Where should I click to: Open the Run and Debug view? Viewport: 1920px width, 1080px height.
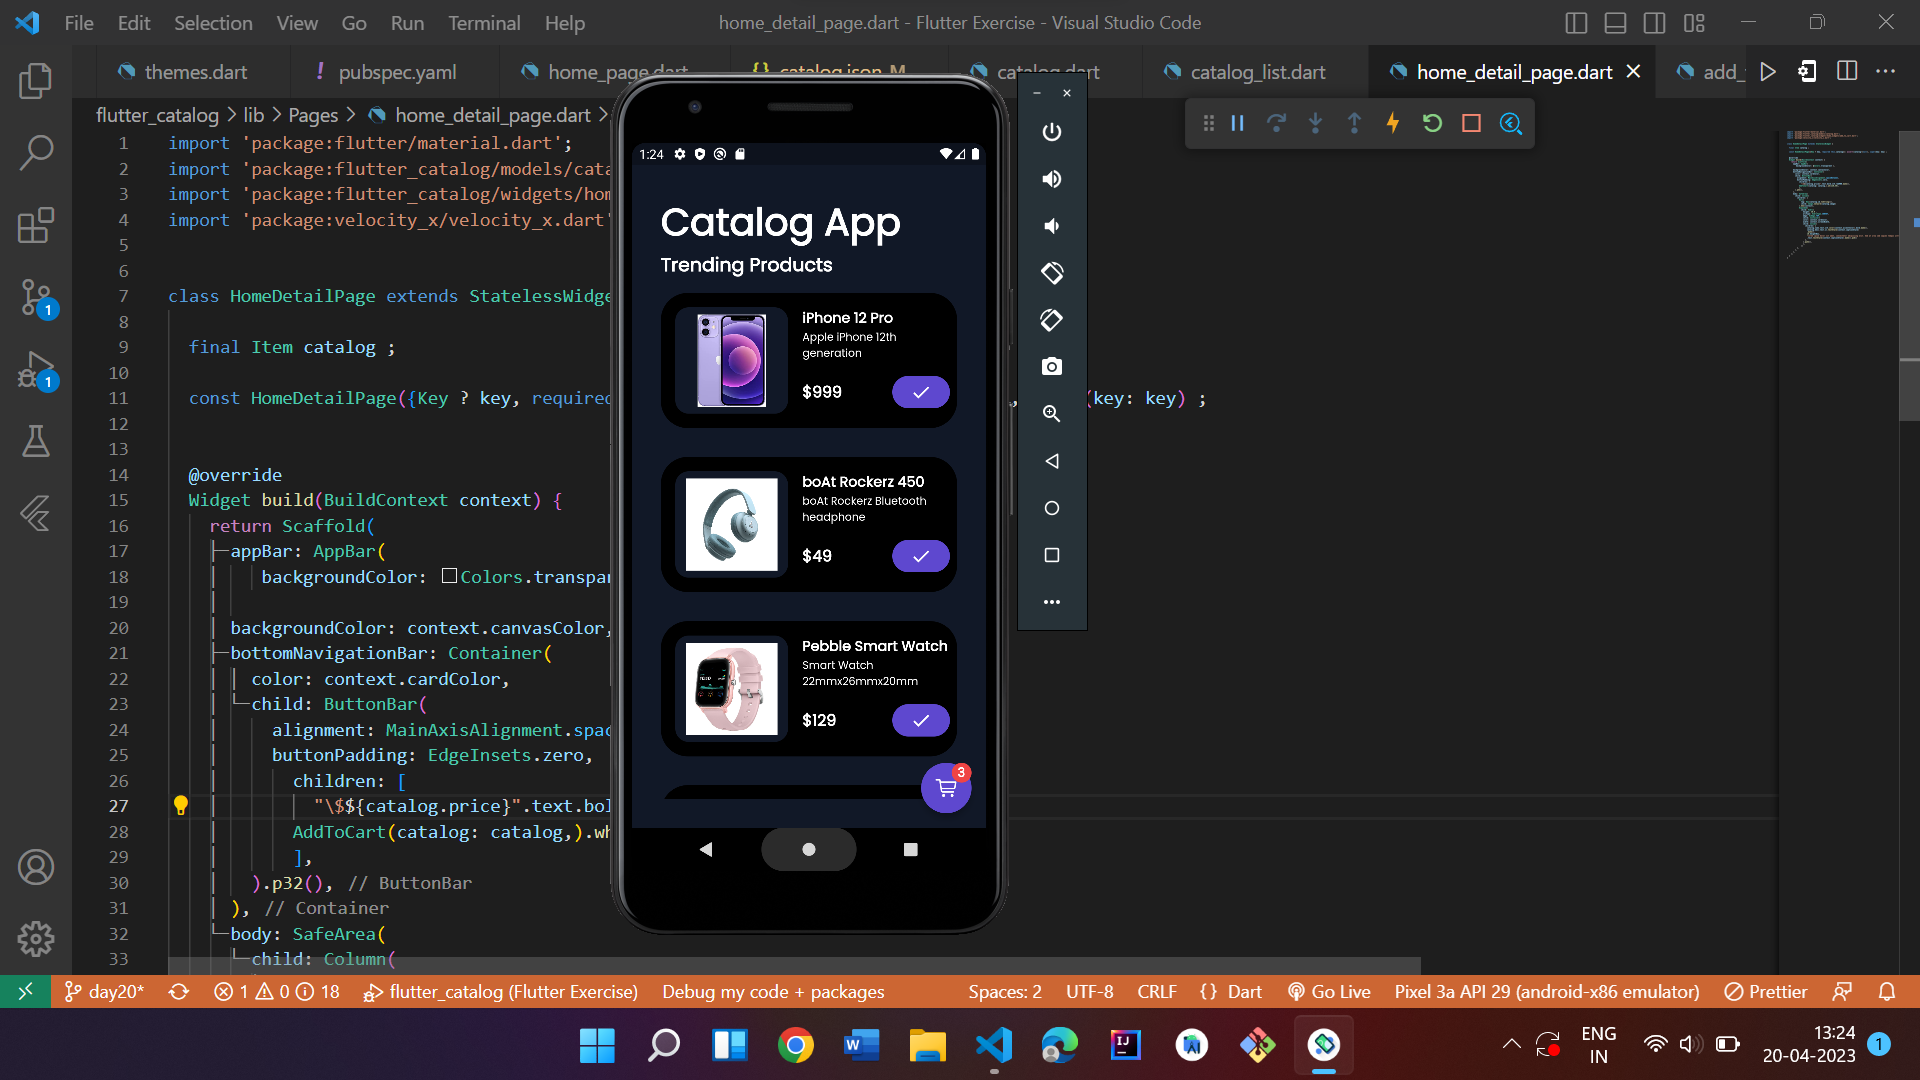coord(36,369)
